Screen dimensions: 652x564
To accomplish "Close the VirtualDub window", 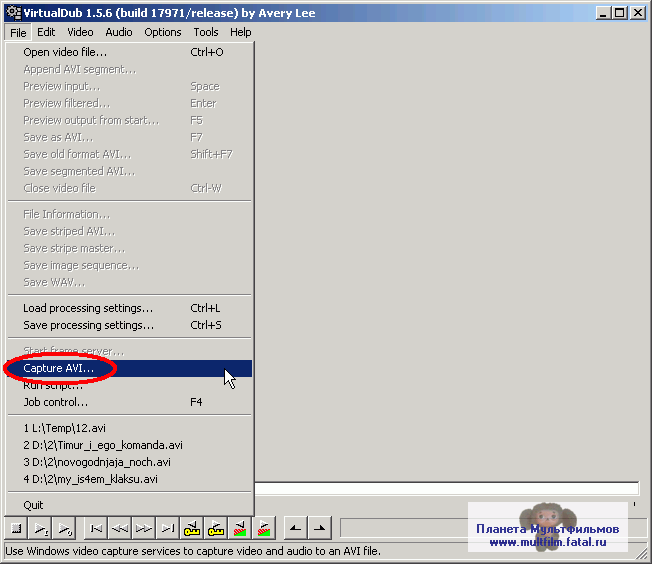I will (637, 13).
